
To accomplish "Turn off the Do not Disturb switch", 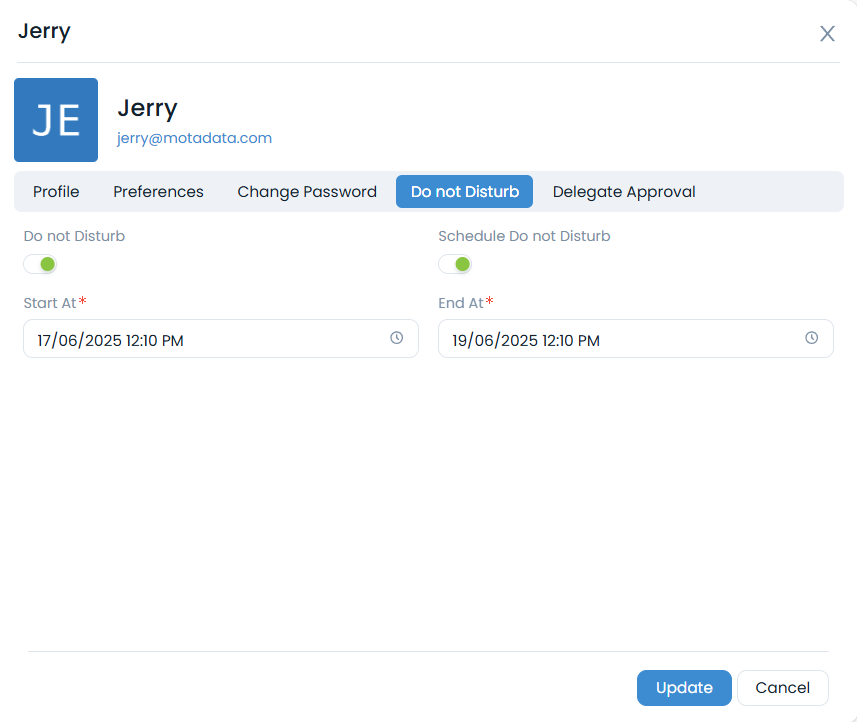I will pos(41,264).
